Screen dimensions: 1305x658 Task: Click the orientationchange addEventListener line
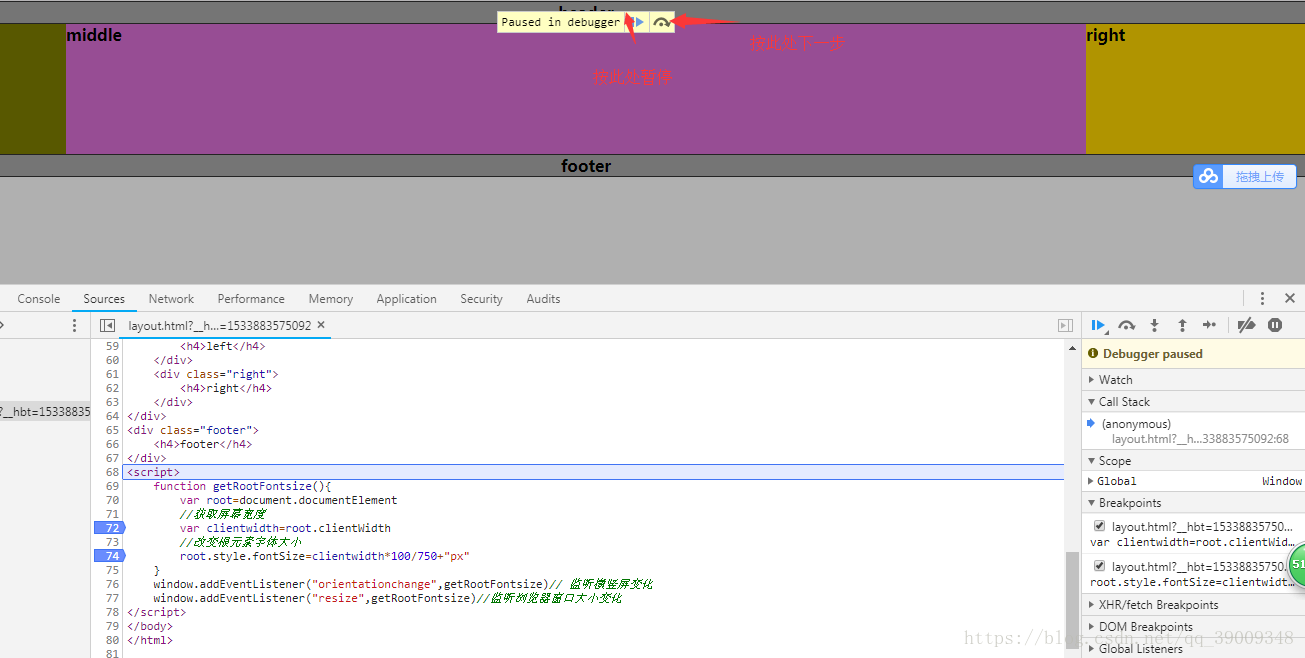pyautogui.click(x=403, y=584)
